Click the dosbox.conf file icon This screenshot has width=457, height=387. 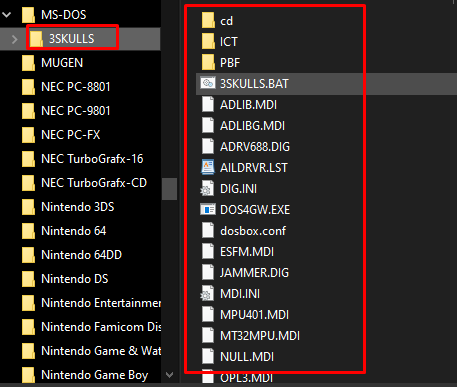coord(208,230)
